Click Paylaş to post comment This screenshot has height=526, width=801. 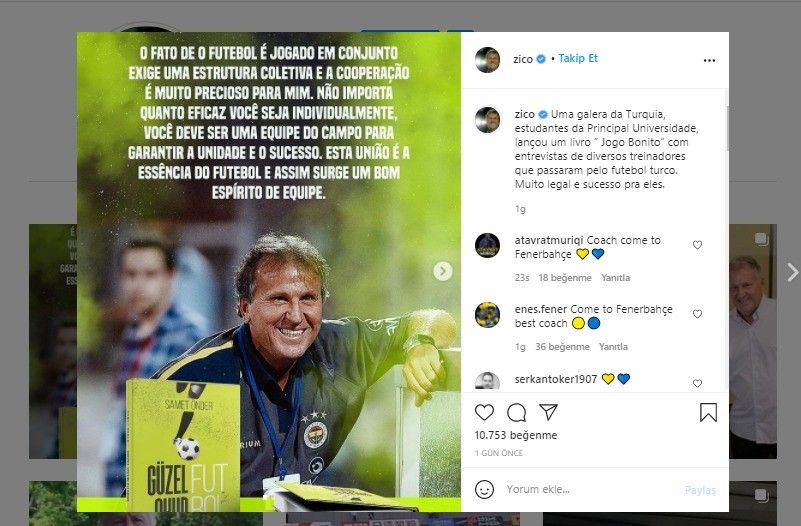click(700, 490)
